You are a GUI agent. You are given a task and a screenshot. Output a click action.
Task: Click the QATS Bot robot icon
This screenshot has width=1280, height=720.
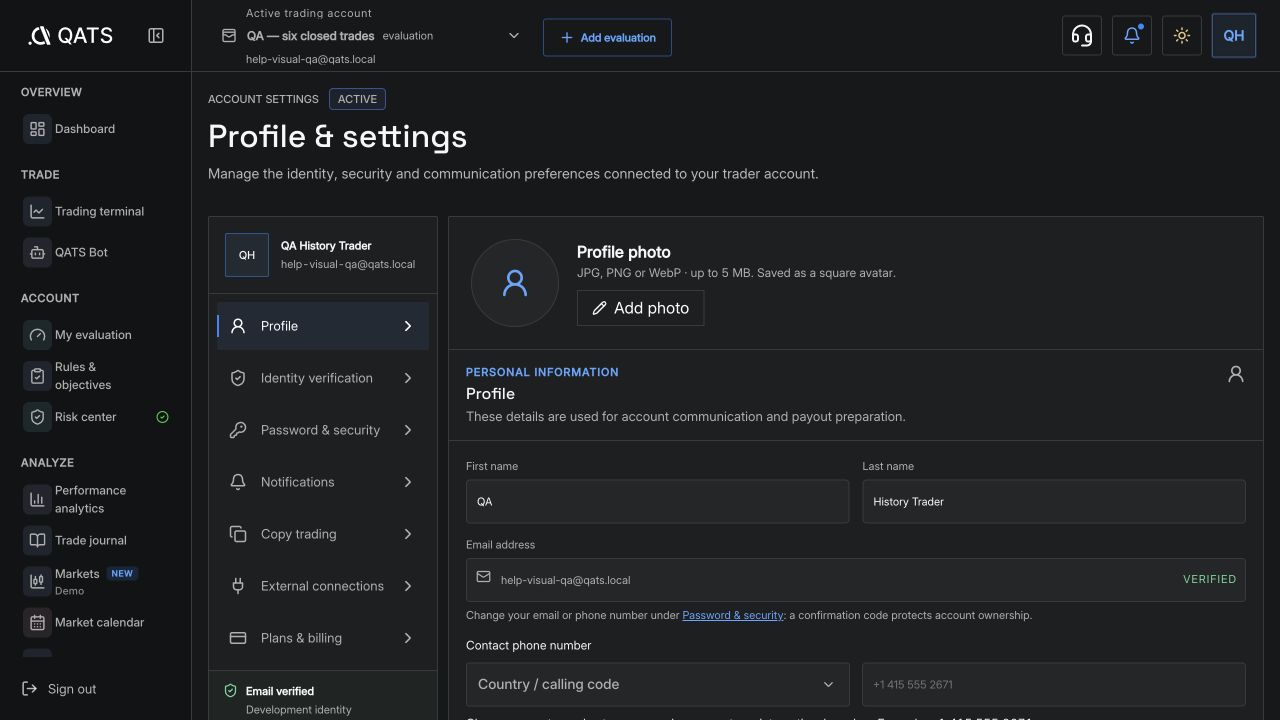click(x=37, y=253)
